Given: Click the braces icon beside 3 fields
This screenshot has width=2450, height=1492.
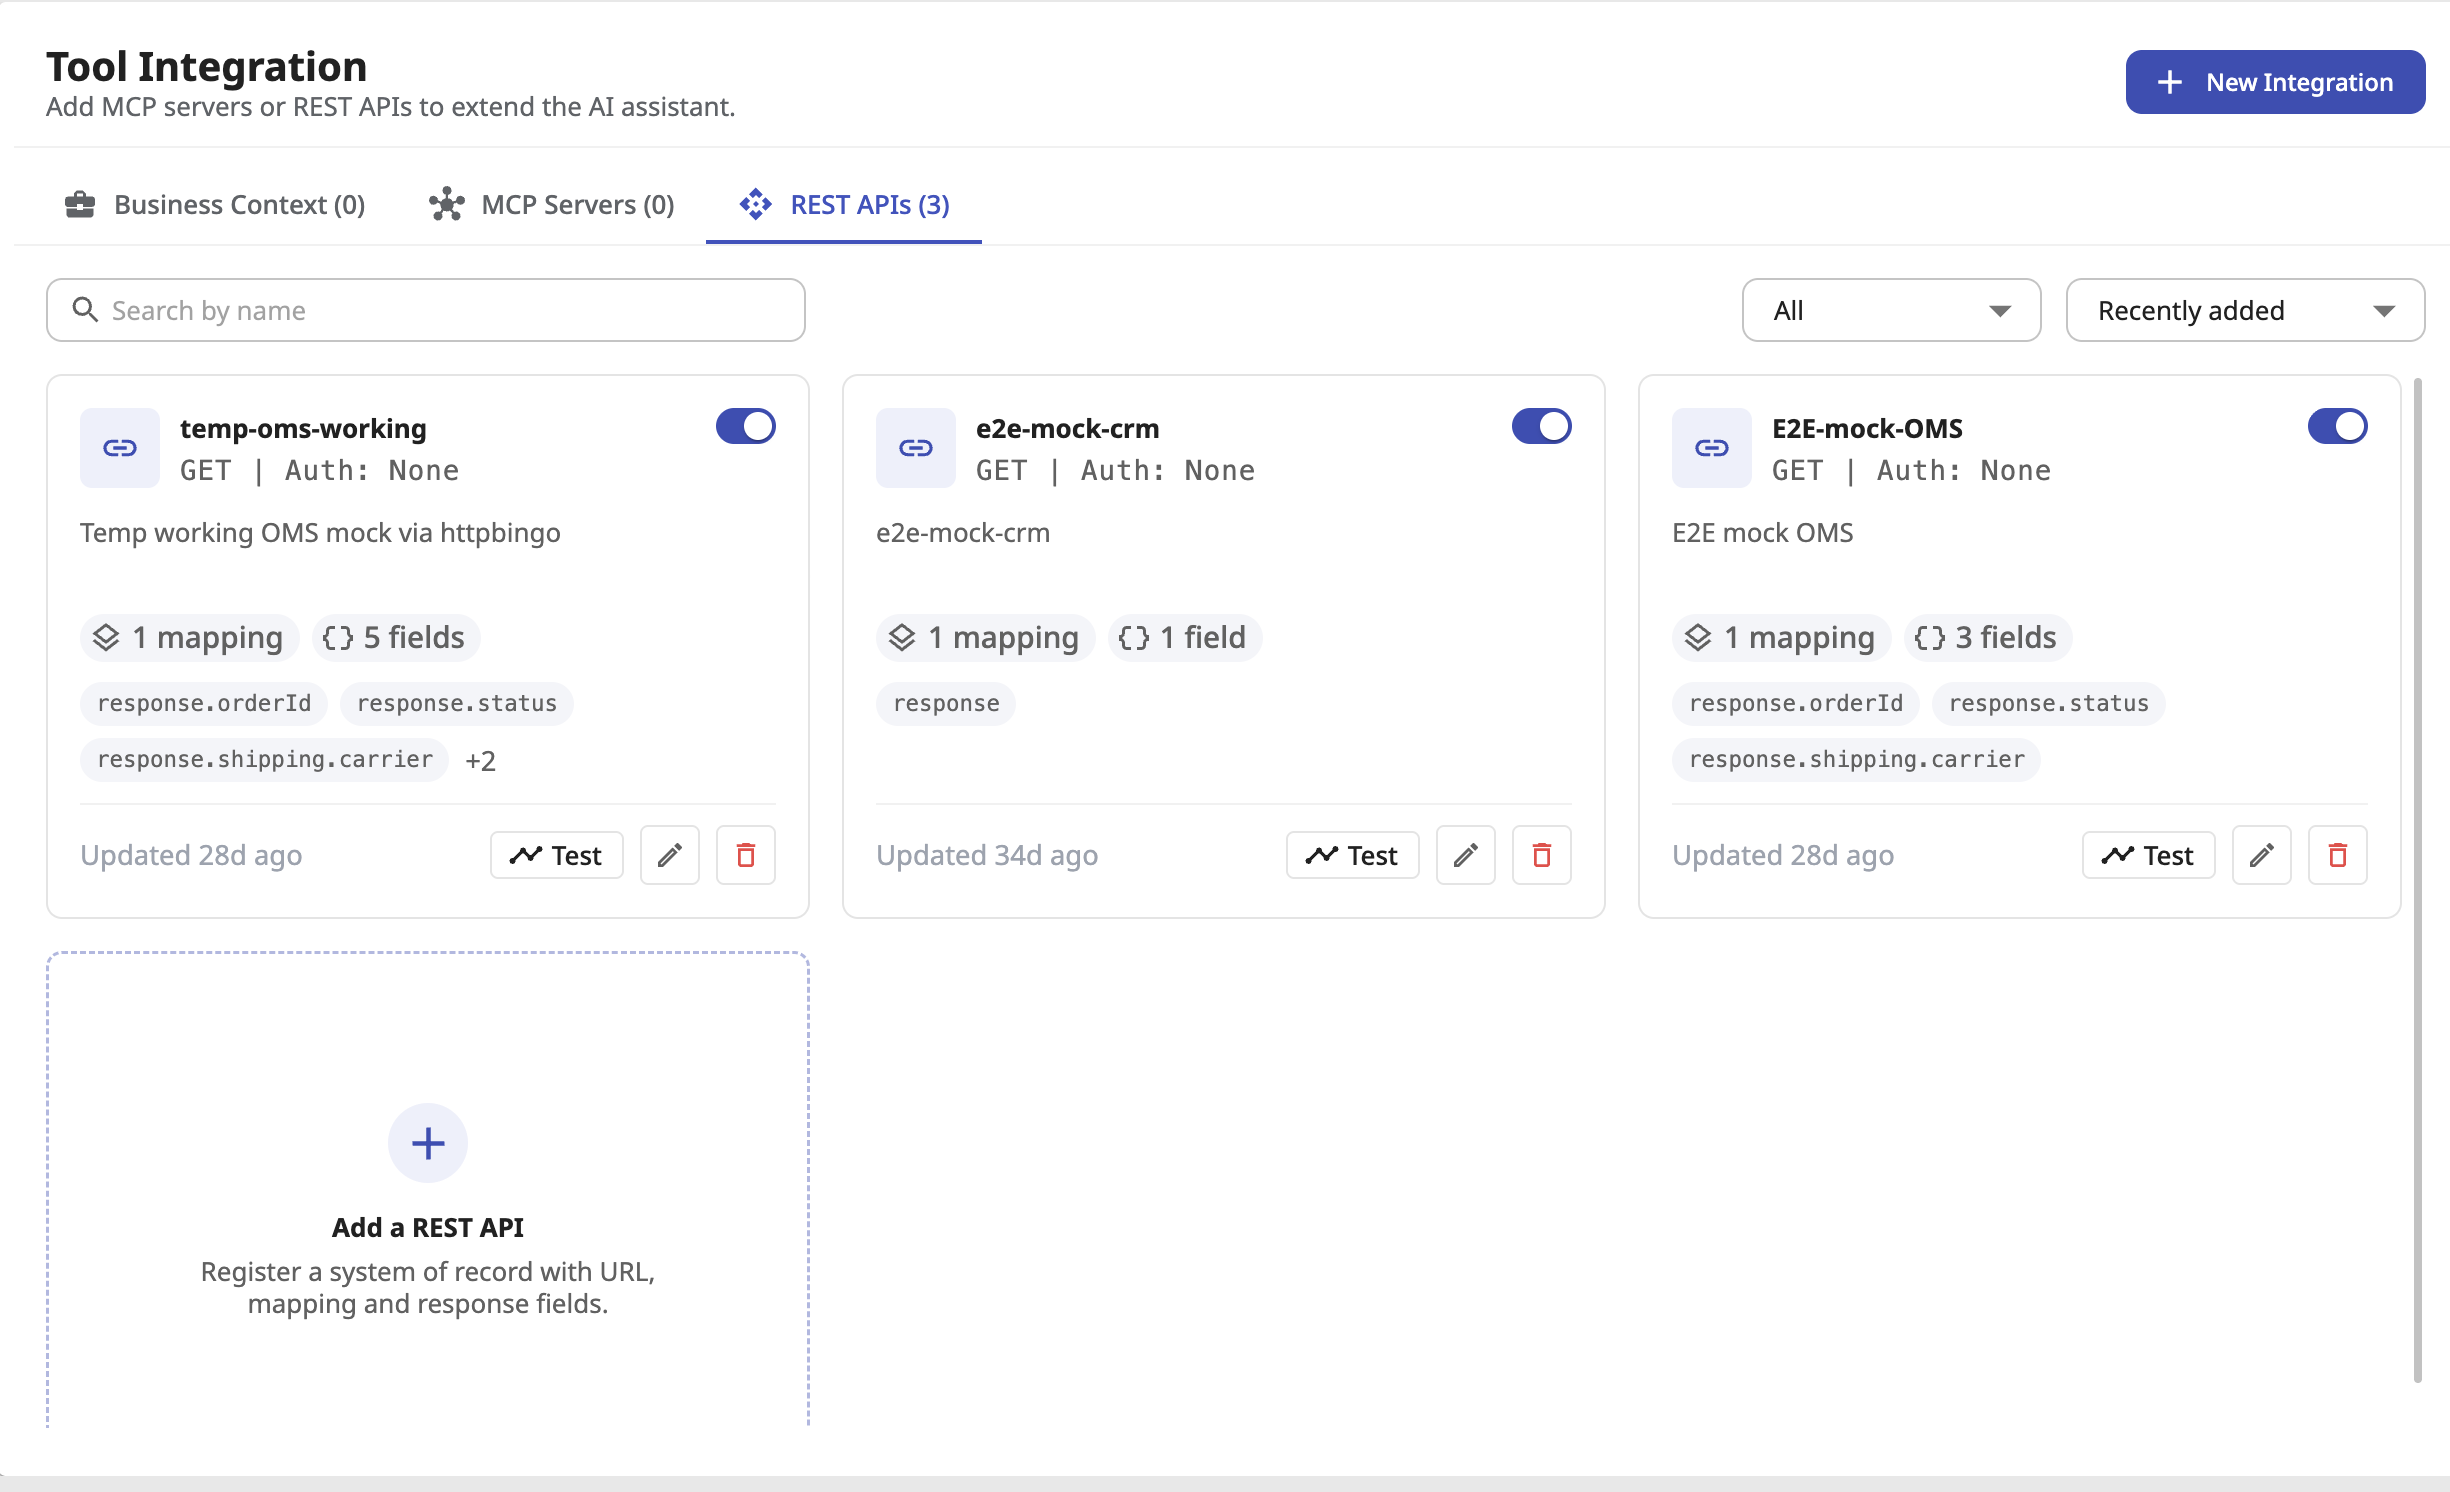Looking at the screenshot, I should (1930, 637).
